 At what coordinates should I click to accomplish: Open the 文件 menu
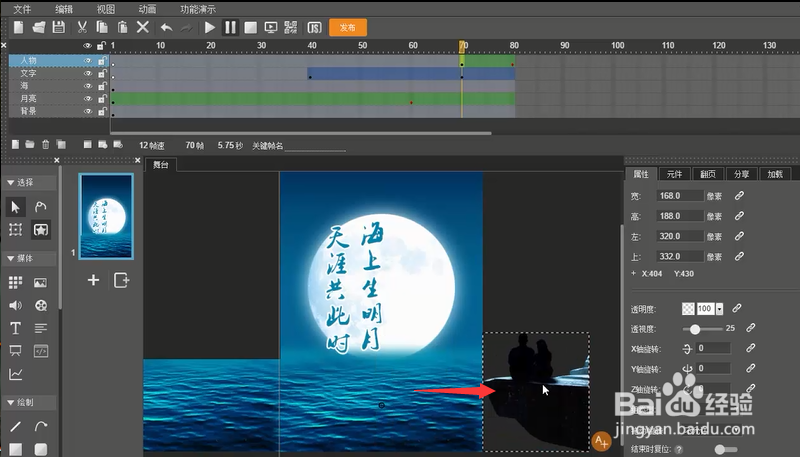point(22,9)
